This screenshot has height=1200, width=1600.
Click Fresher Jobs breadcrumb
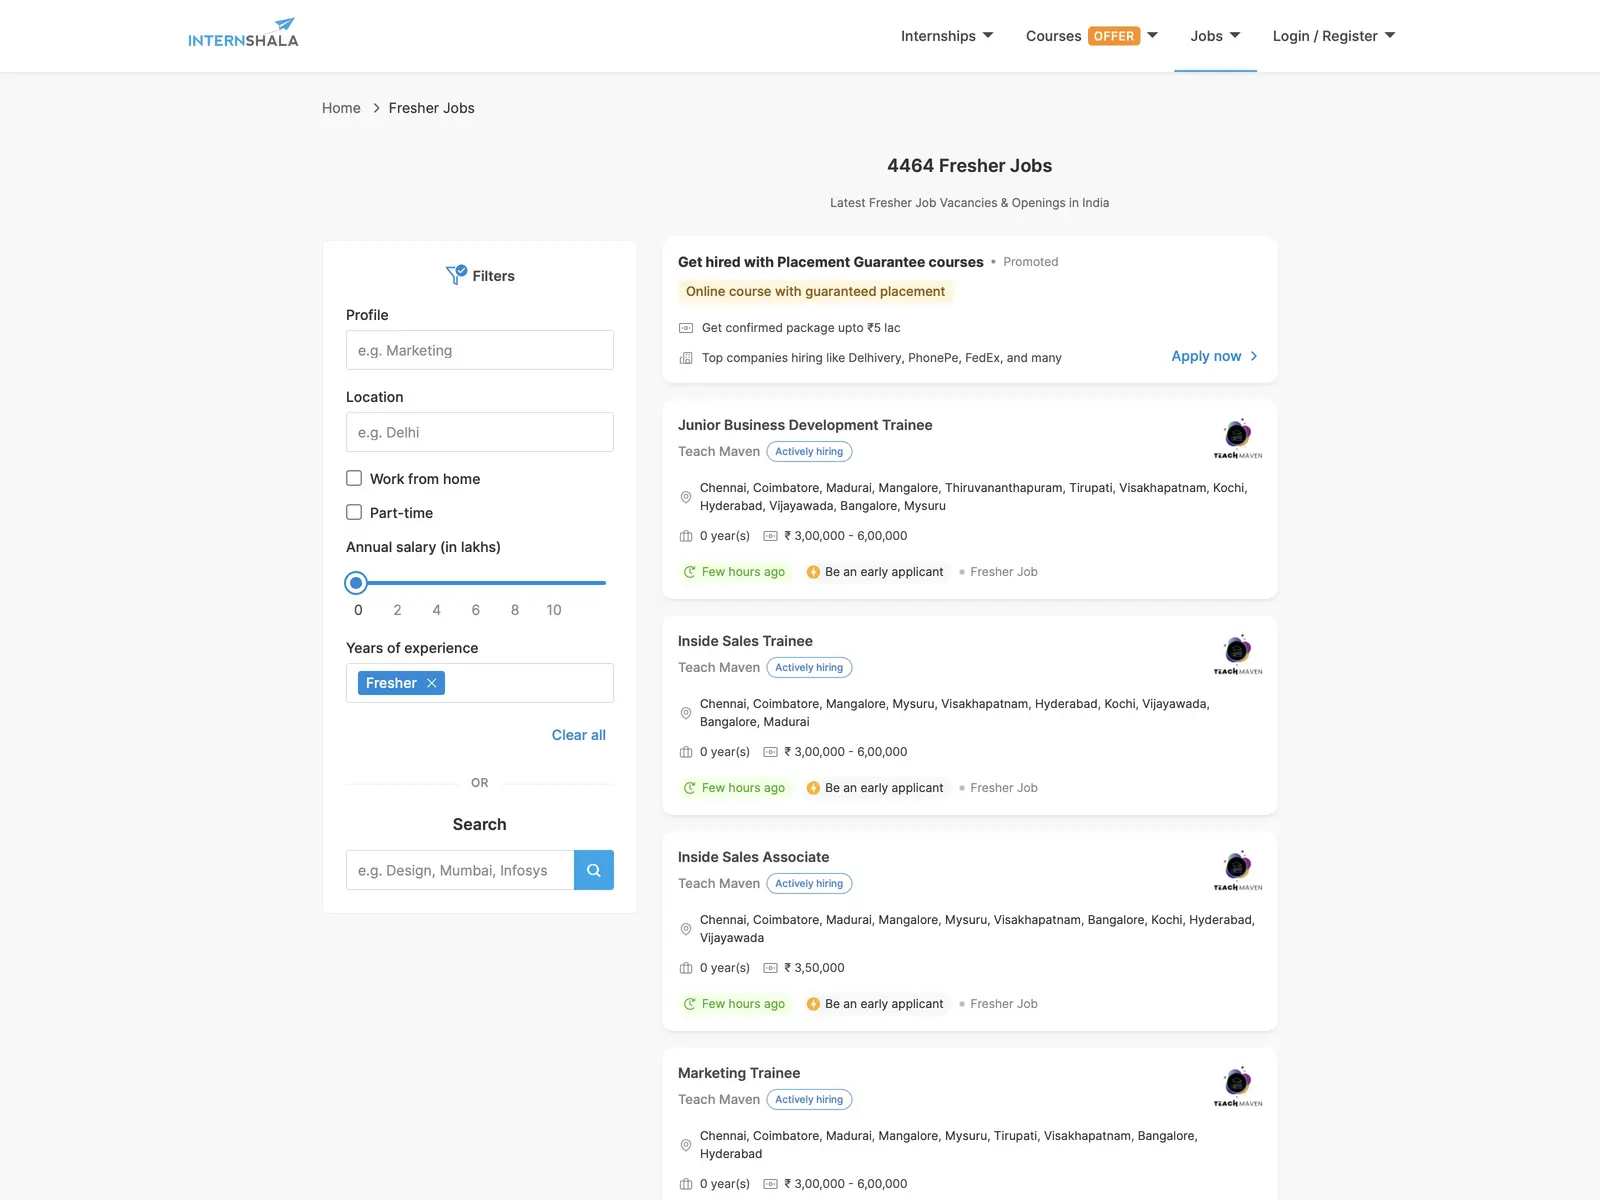tap(432, 108)
